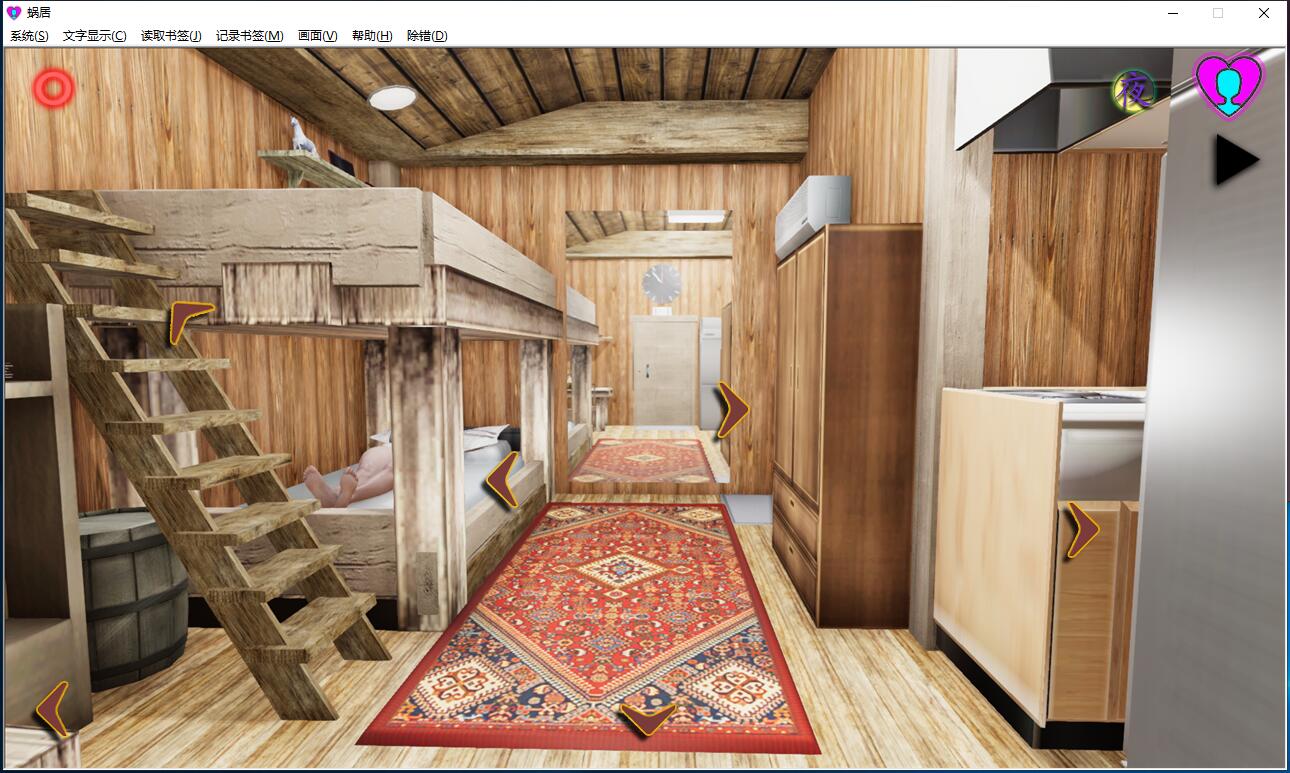The height and width of the screenshot is (773, 1290).
Task: Click the wall clock above the door
Action: pyautogui.click(x=661, y=283)
